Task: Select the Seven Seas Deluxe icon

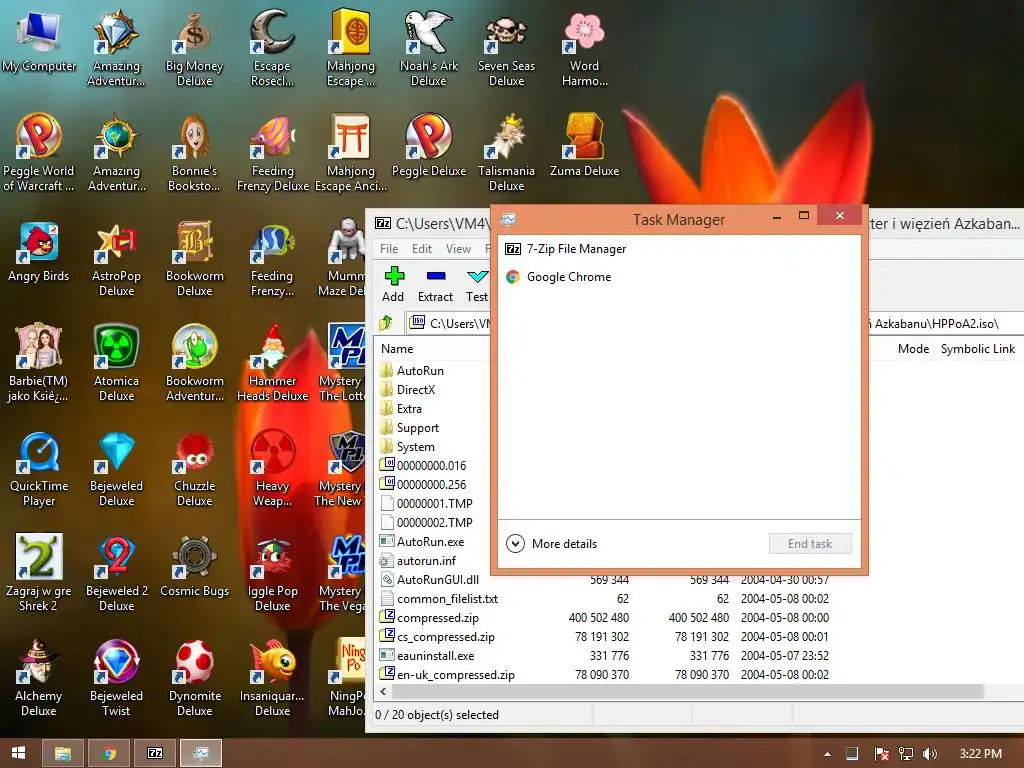Action: click(x=506, y=48)
